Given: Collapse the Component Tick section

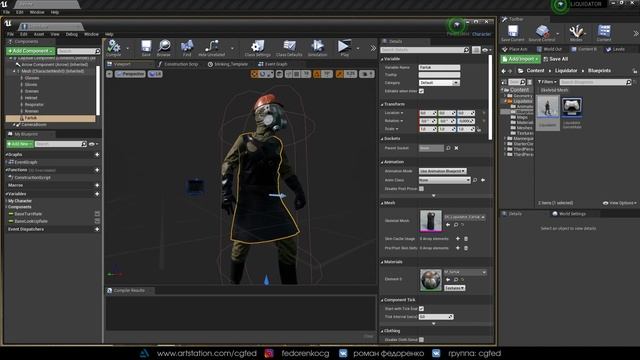Looking at the screenshot, I should [x=382, y=300].
